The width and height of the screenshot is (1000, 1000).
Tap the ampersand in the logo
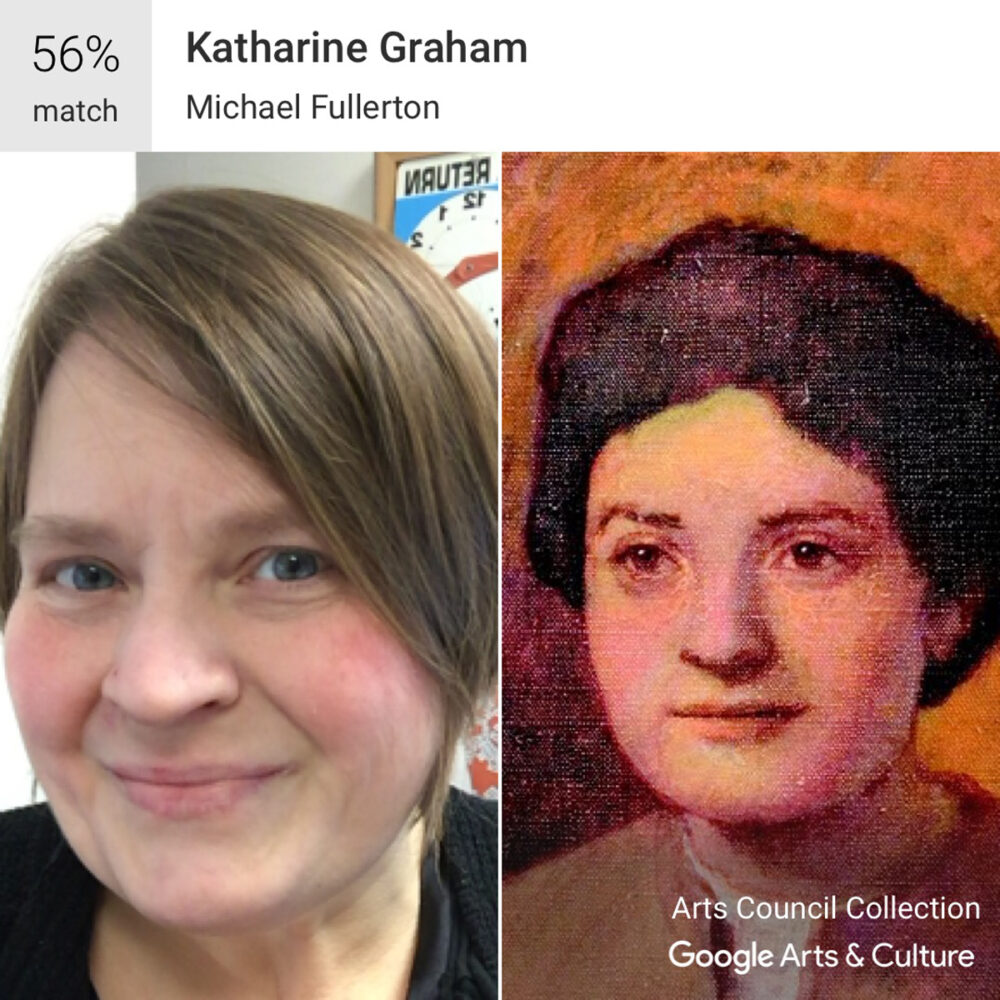click(x=854, y=955)
